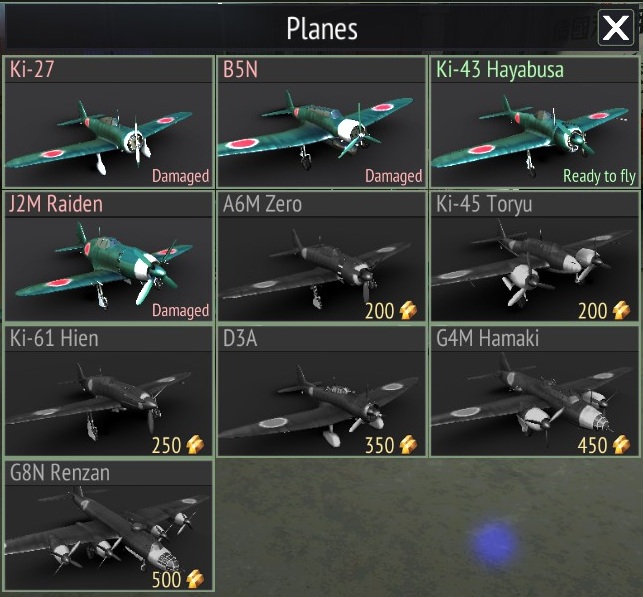Click the Ready to fly label
Image resolution: width=643 pixels, height=597 pixels.
(599, 176)
